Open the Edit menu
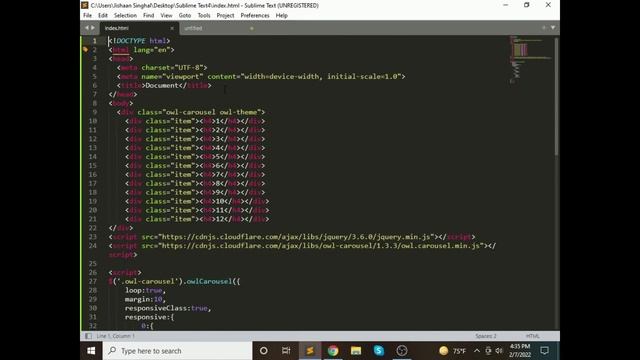This screenshot has height=360, width=640. coord(103,16)
